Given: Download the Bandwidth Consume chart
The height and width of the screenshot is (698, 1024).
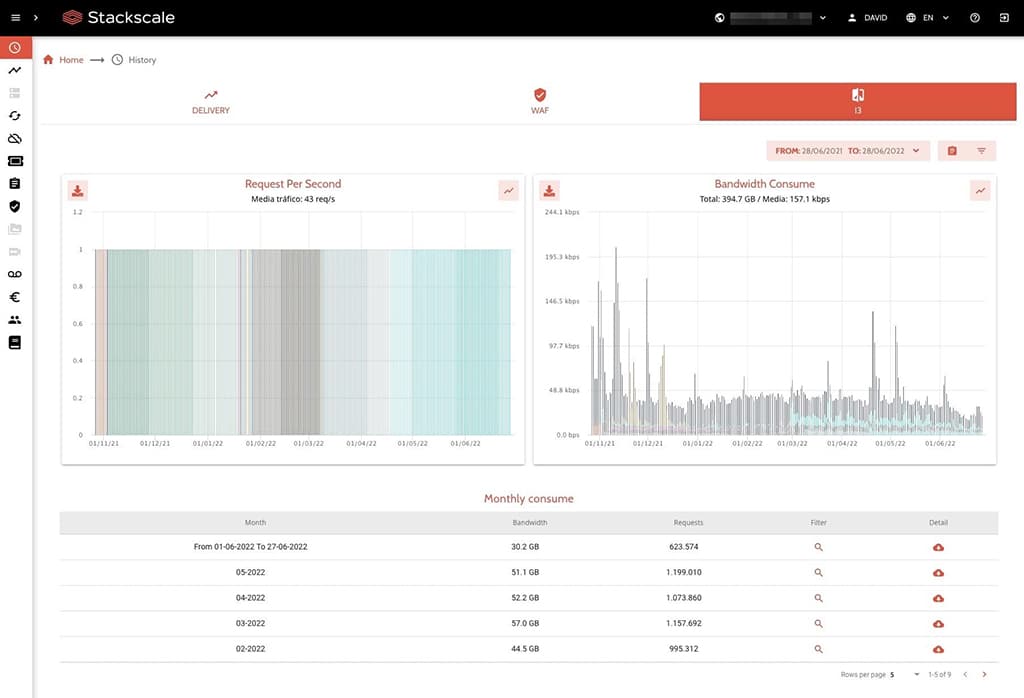Looking at the screenshot, I should click(x=549, y=191).
